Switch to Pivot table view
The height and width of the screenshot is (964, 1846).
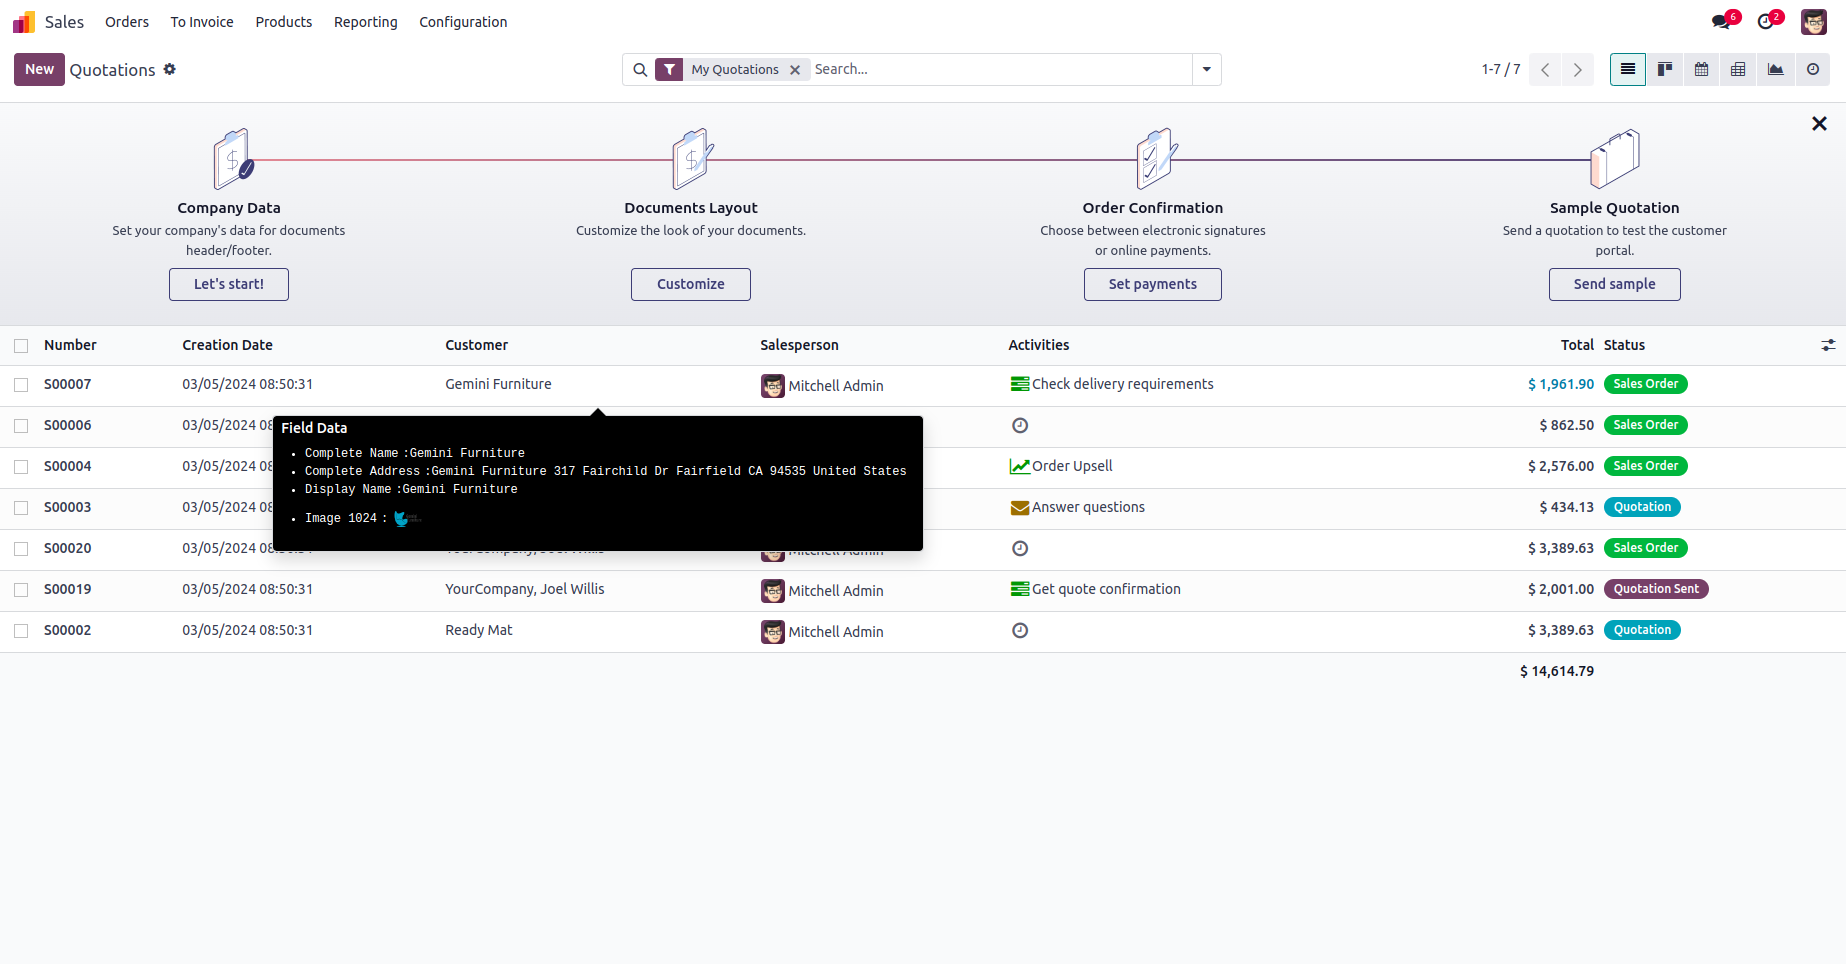[1739, 70]
